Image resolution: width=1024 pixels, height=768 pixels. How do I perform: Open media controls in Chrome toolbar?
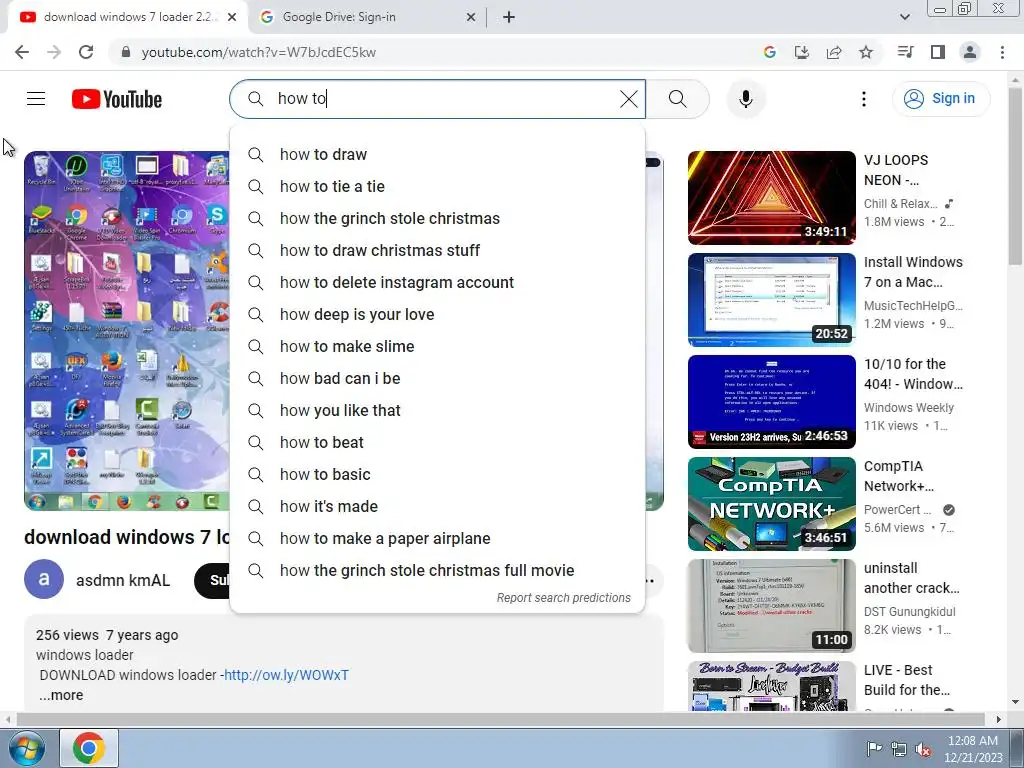[905, 52]
